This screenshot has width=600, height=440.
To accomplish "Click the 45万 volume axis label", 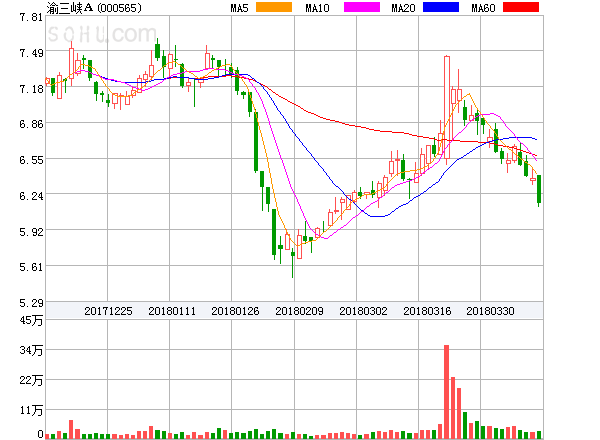I will pos(31,320).
